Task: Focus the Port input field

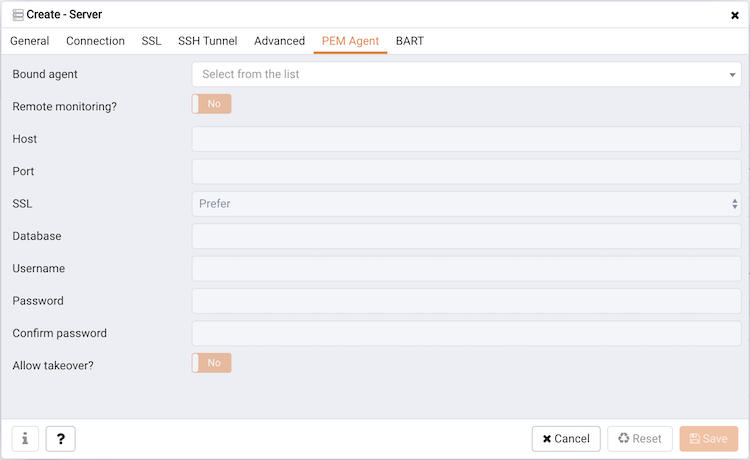Action: coord(466,171)
